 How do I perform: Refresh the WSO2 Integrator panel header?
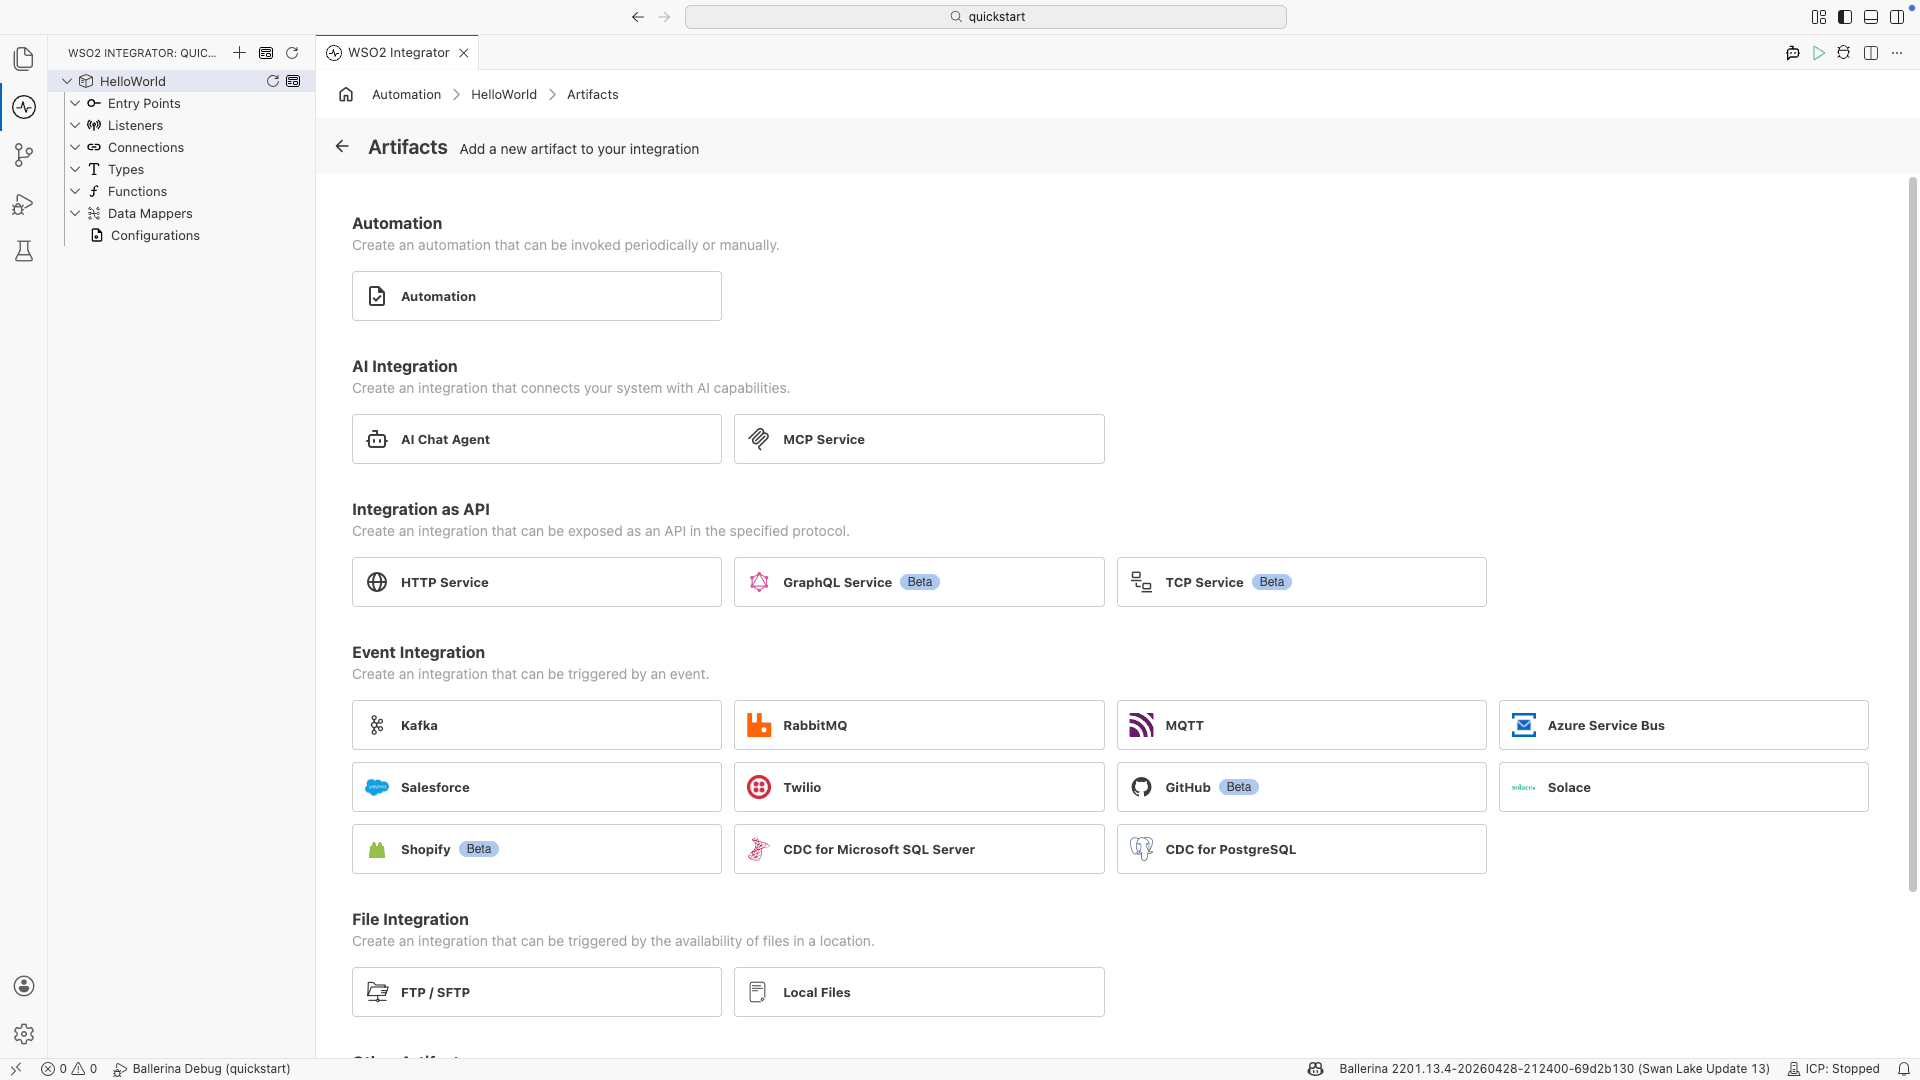(x=292, y=53)
